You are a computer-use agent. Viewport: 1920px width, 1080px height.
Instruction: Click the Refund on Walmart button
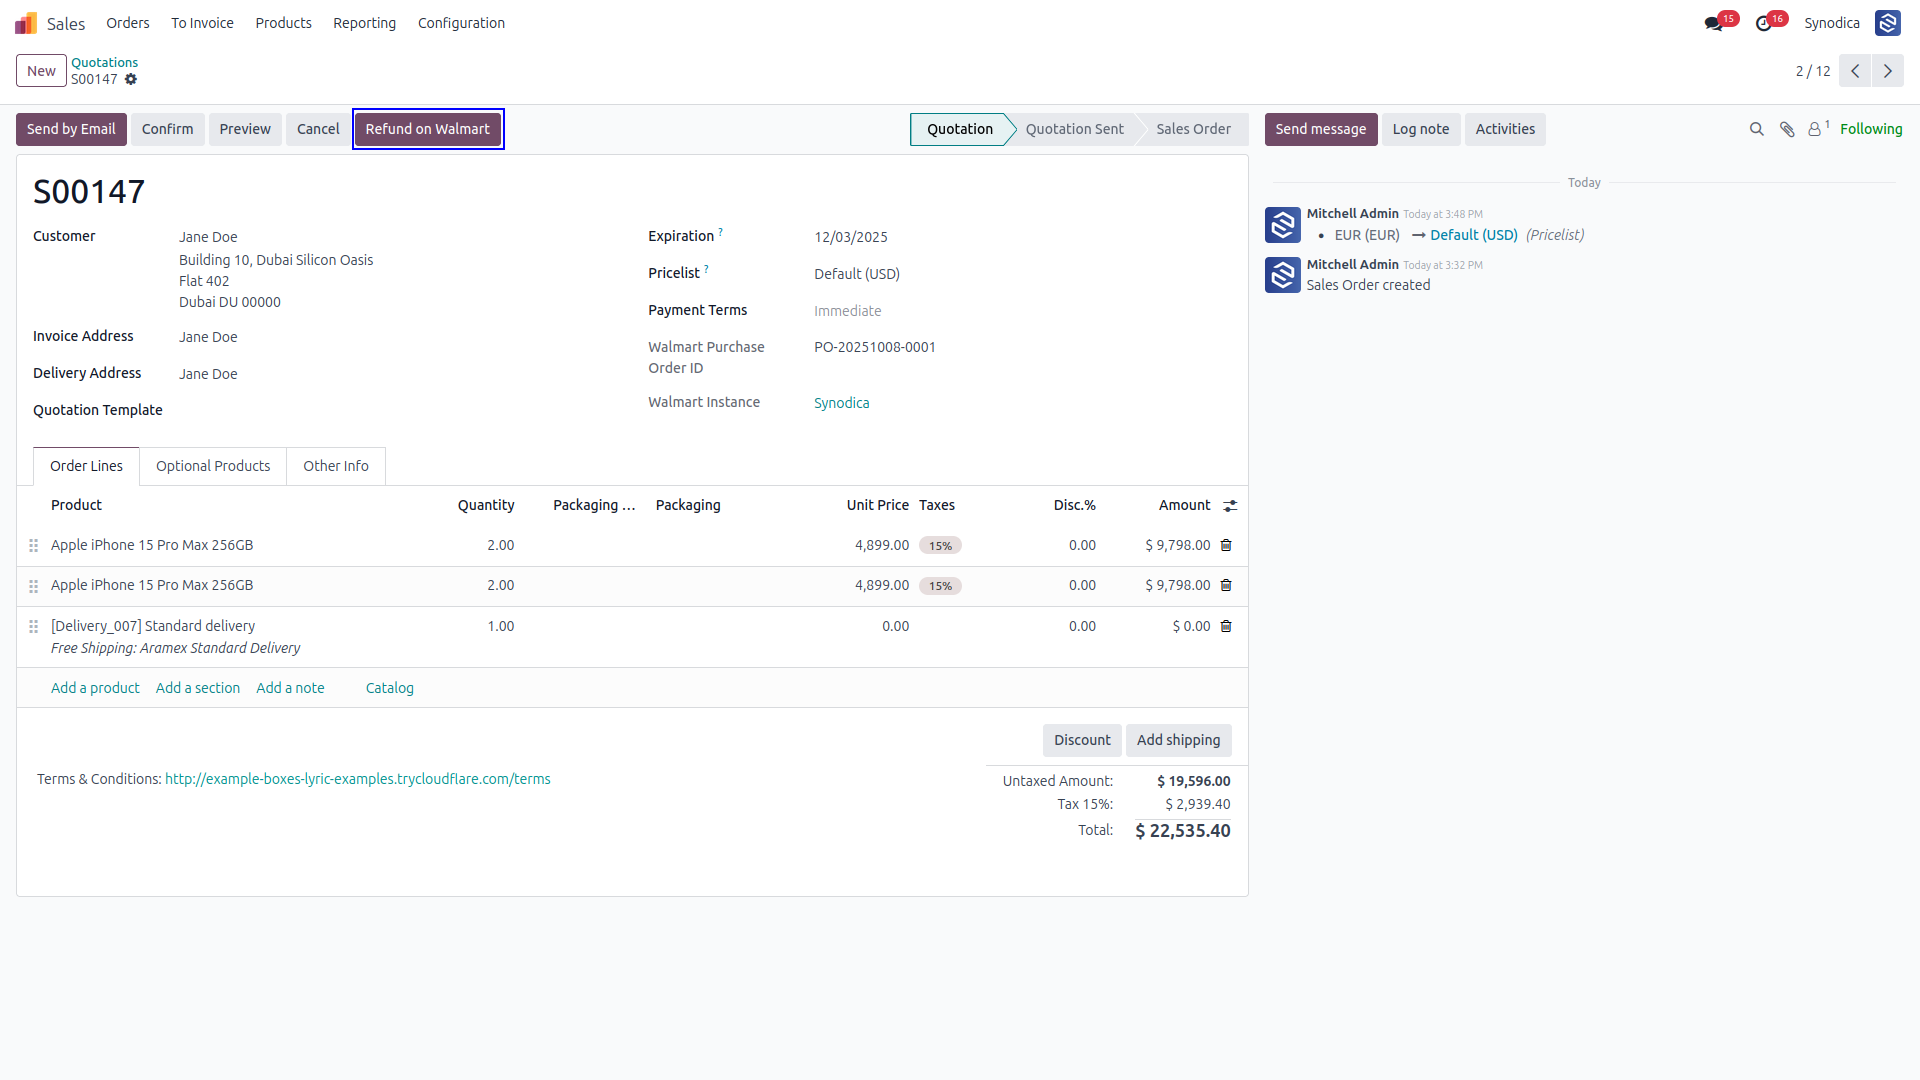point(428,129)
